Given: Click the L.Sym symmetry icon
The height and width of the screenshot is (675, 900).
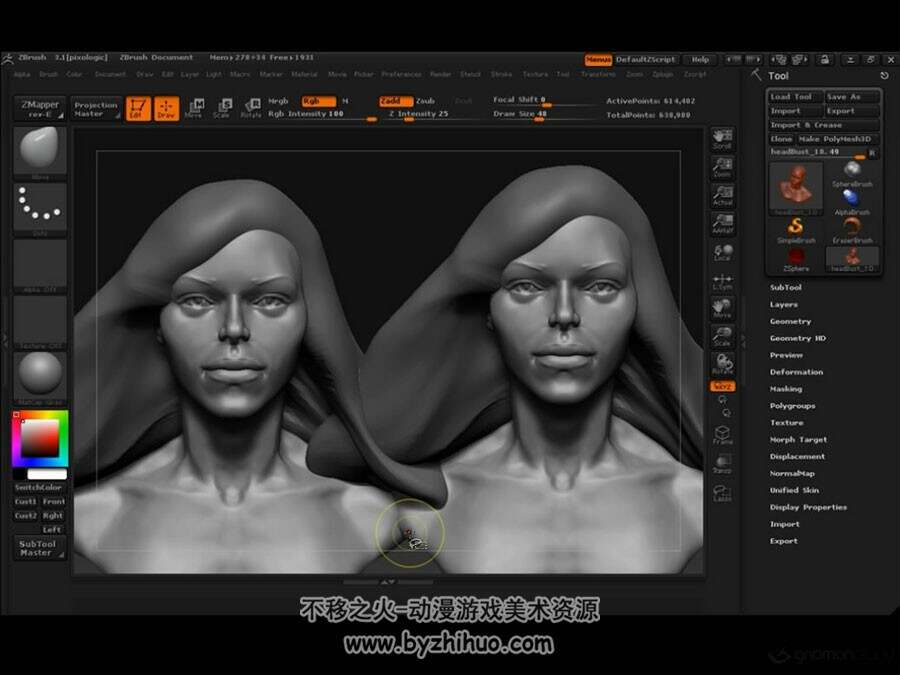Looking at the screenshot, I should coord(722,281).
